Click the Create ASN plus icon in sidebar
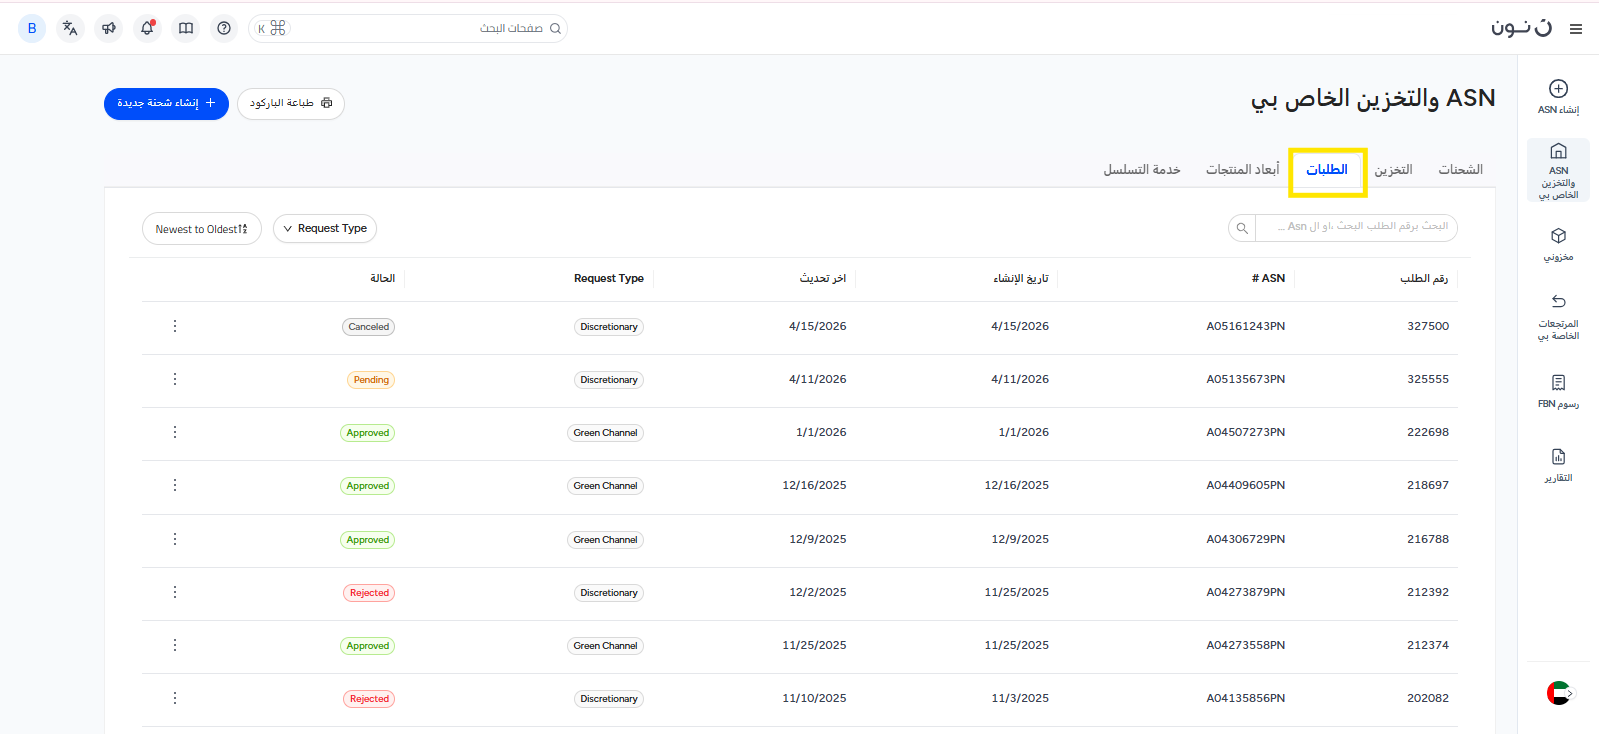Screen dimensions: 1599x734 coord(1558,89)
